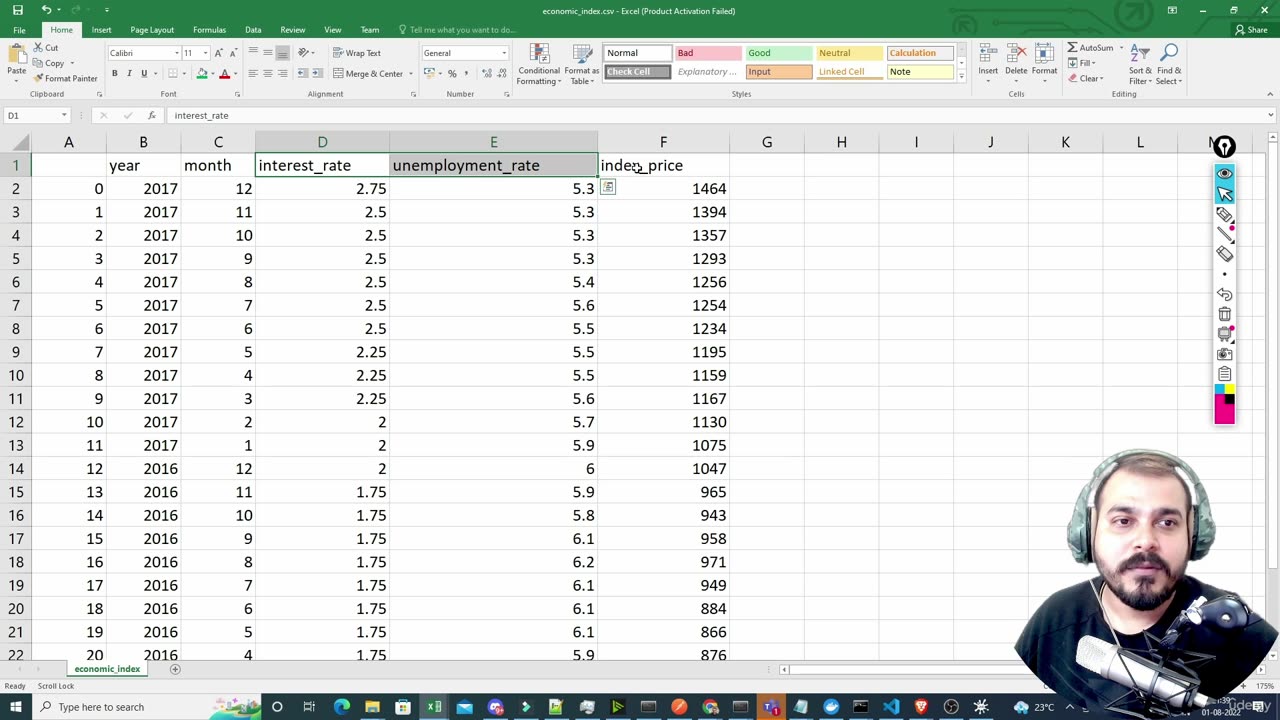This screenshot has height=720, width=1280.
Task: Click the Paste clipboard icon
Action: point(17,54)
